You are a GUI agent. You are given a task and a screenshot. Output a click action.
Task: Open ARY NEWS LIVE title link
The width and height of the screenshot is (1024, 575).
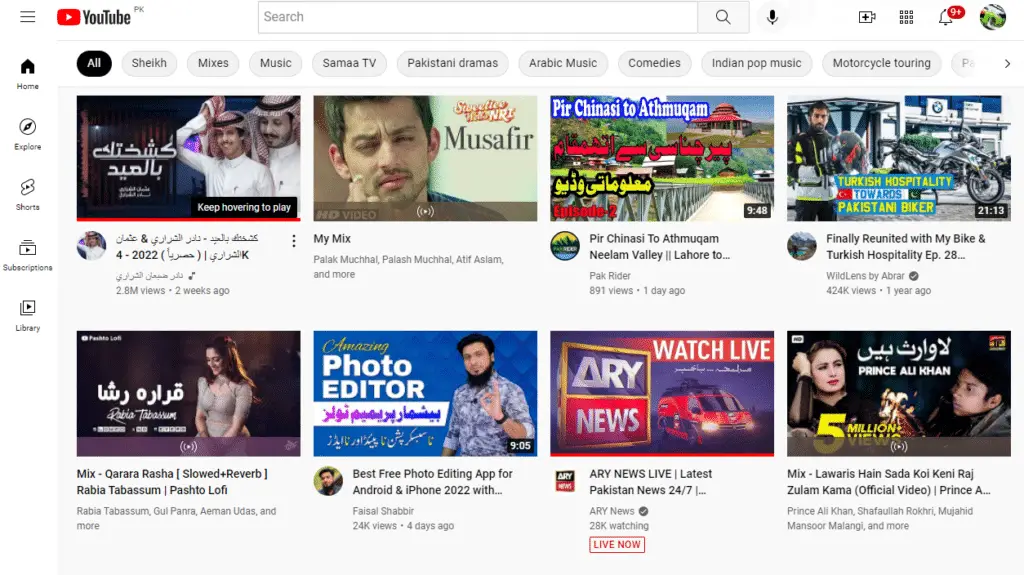[x=650, y=482]
